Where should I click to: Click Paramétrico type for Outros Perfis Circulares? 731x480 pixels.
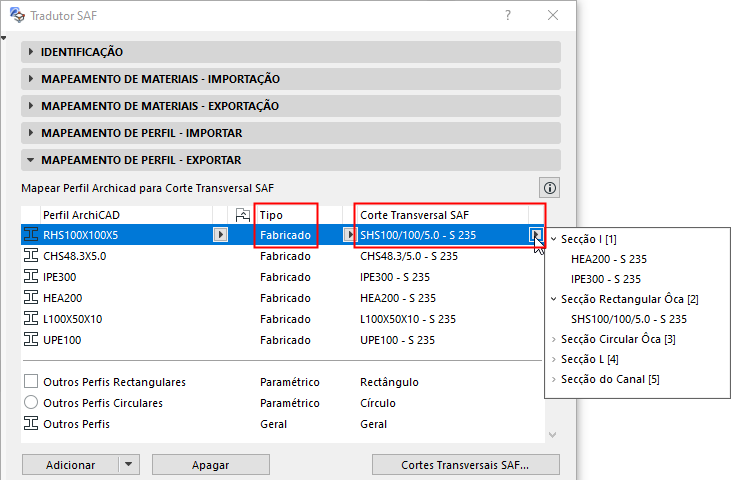(x=290, y=403)
